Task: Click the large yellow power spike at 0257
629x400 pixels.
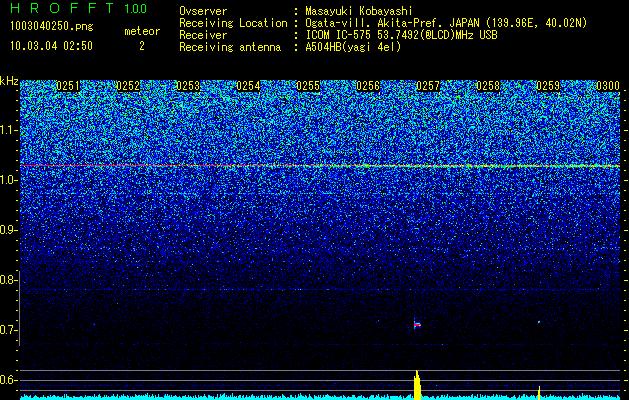Action: [417, 385]
